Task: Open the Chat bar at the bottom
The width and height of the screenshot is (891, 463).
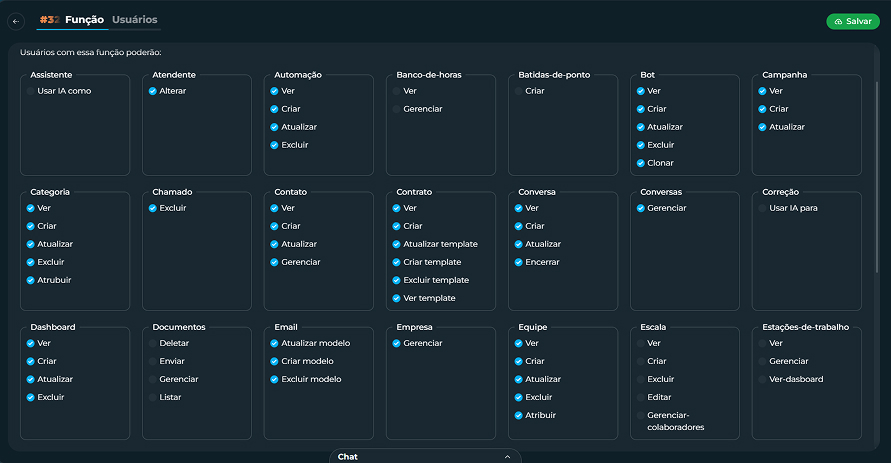Action: pos(425,457)
